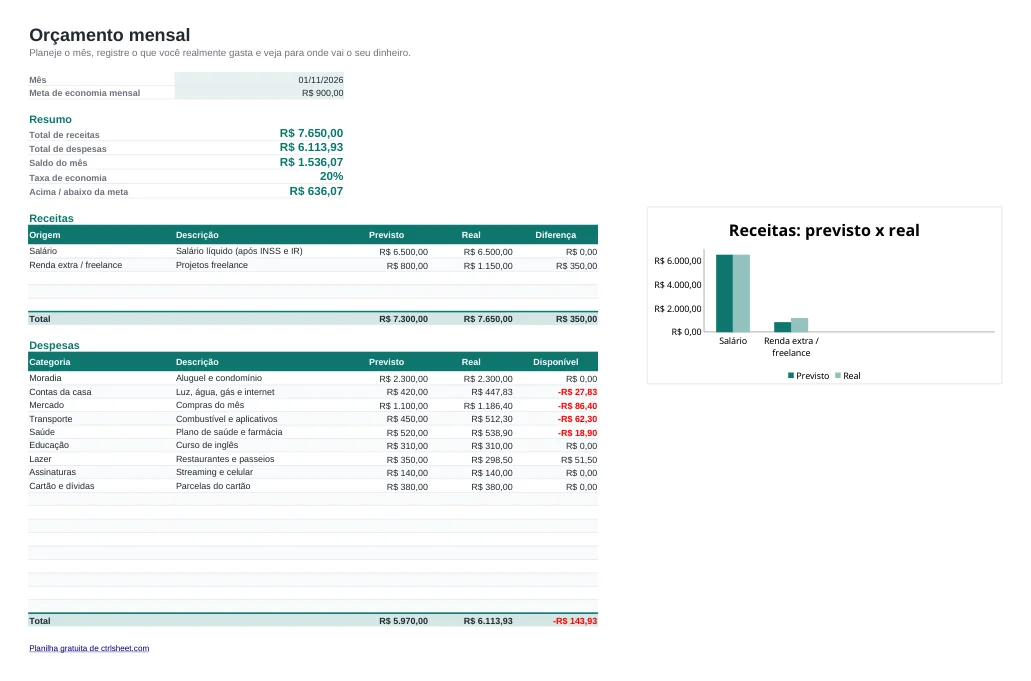Viewport: 1031px width, 681px height.
Task: Click the Real legend swatch in the chart
Action: click(838, 375)
